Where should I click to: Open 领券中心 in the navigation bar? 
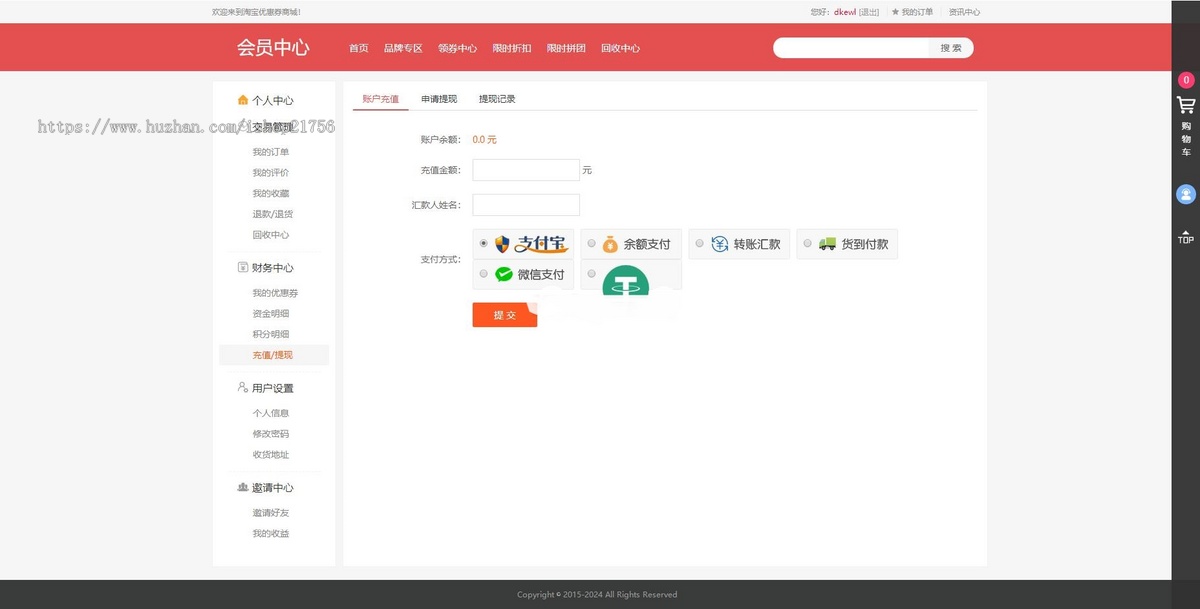457,48
